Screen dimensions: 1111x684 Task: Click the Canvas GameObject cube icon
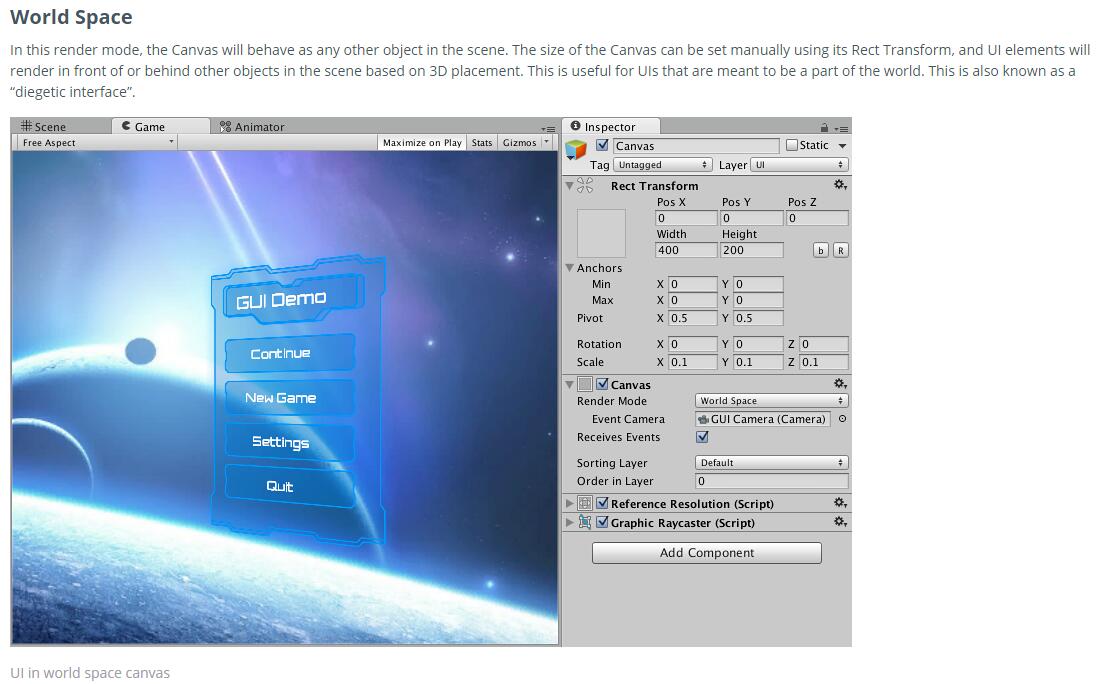click(x=575, y=149)
